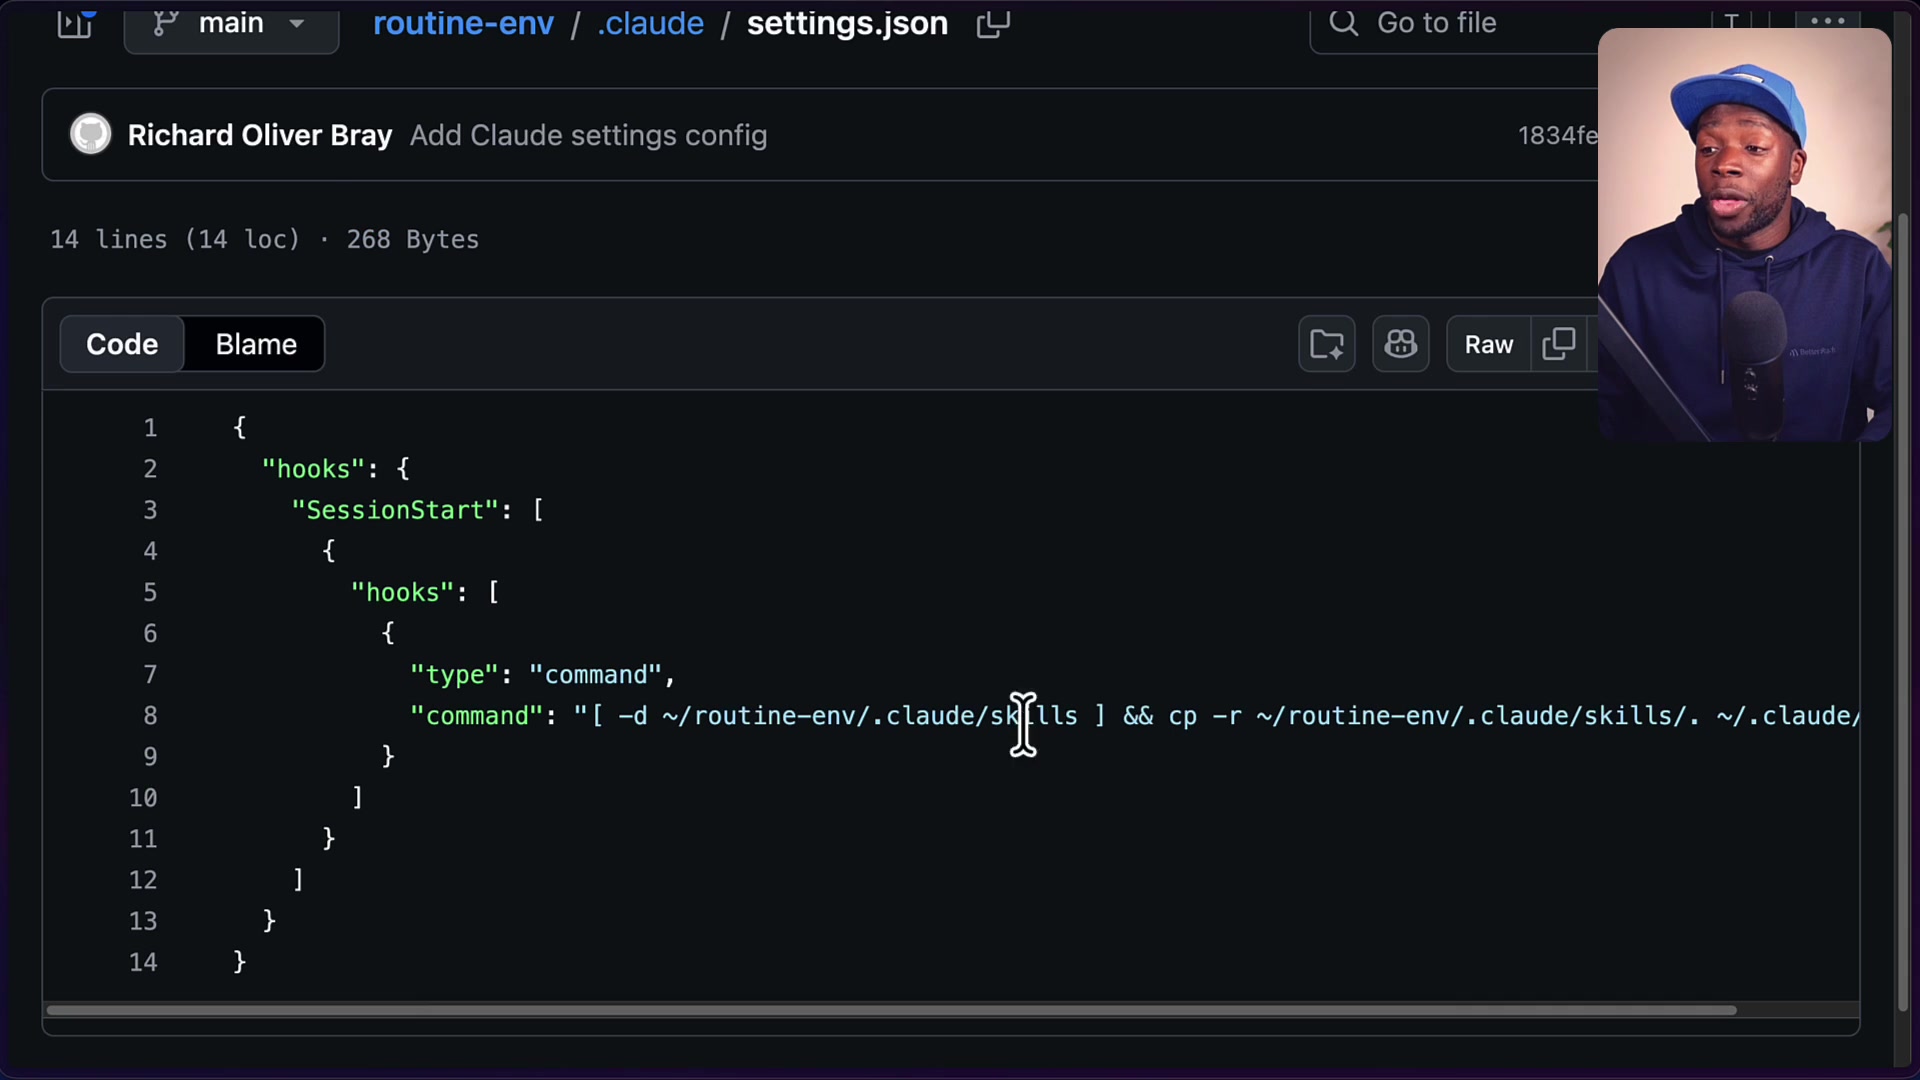
Task: Open the repository sidebar panel icon
Action: (76, 23)
